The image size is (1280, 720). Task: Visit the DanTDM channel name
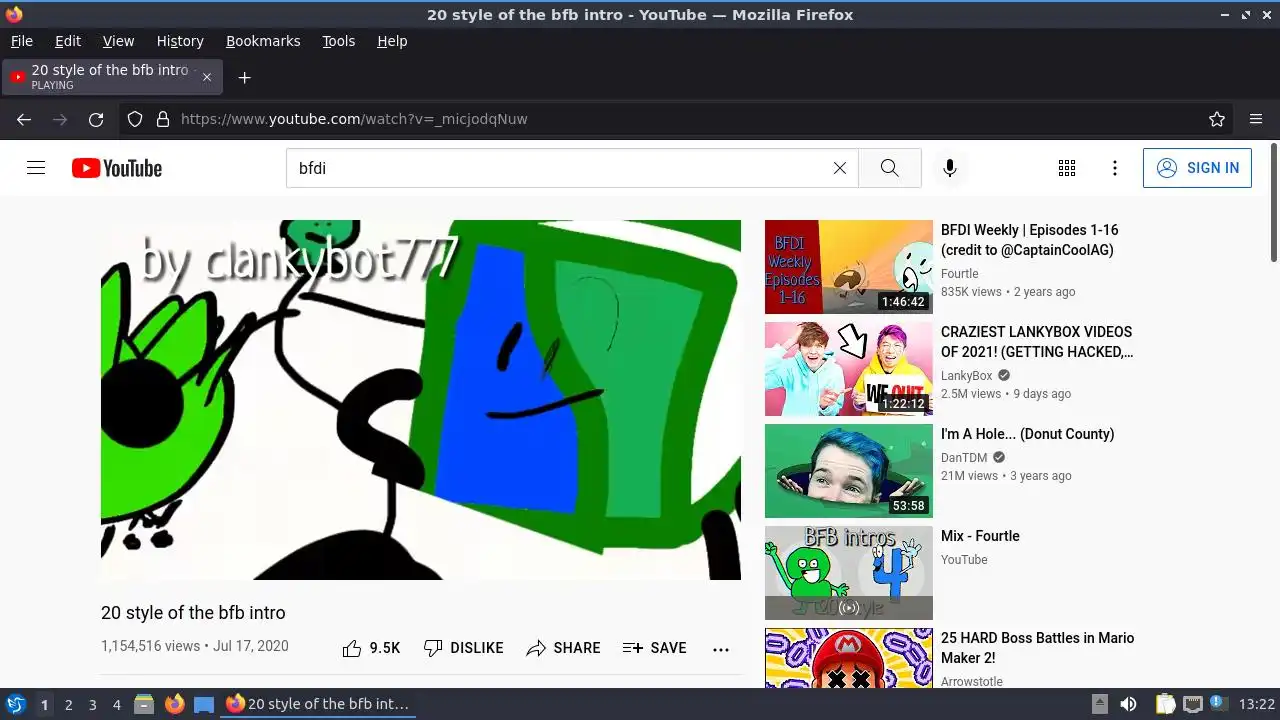[x=964, y=458]
